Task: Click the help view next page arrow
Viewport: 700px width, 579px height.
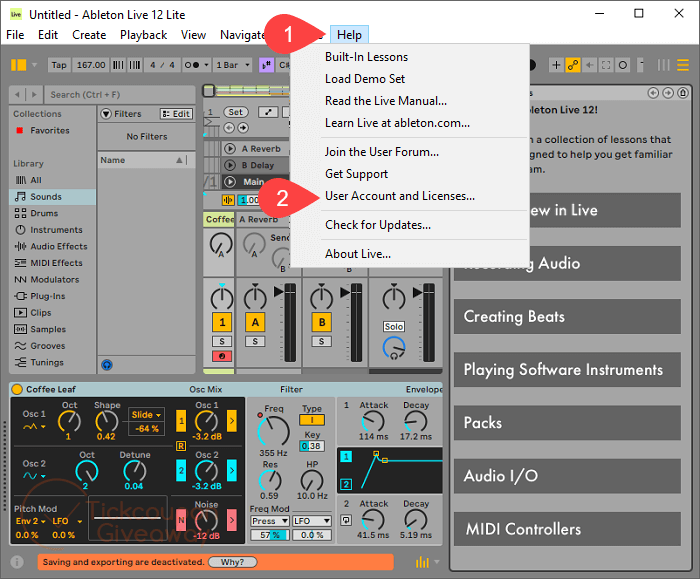Action: click(668, 93)
